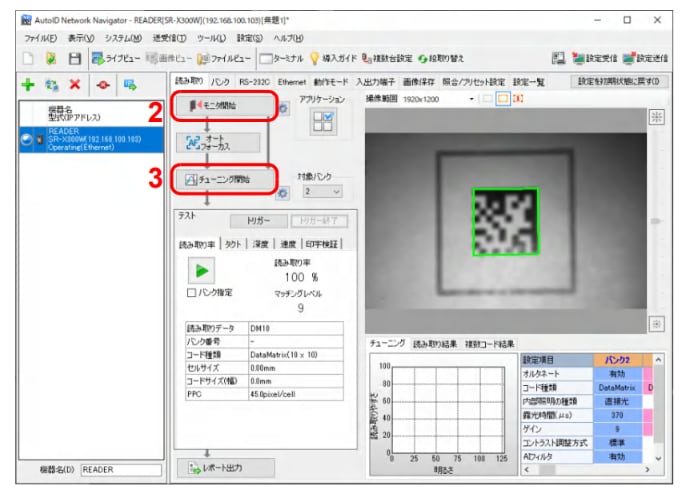The height and width of the screenshot is (499, 693).
Task: Switch to 設定一覧 tab
Action: click(528, 82)
